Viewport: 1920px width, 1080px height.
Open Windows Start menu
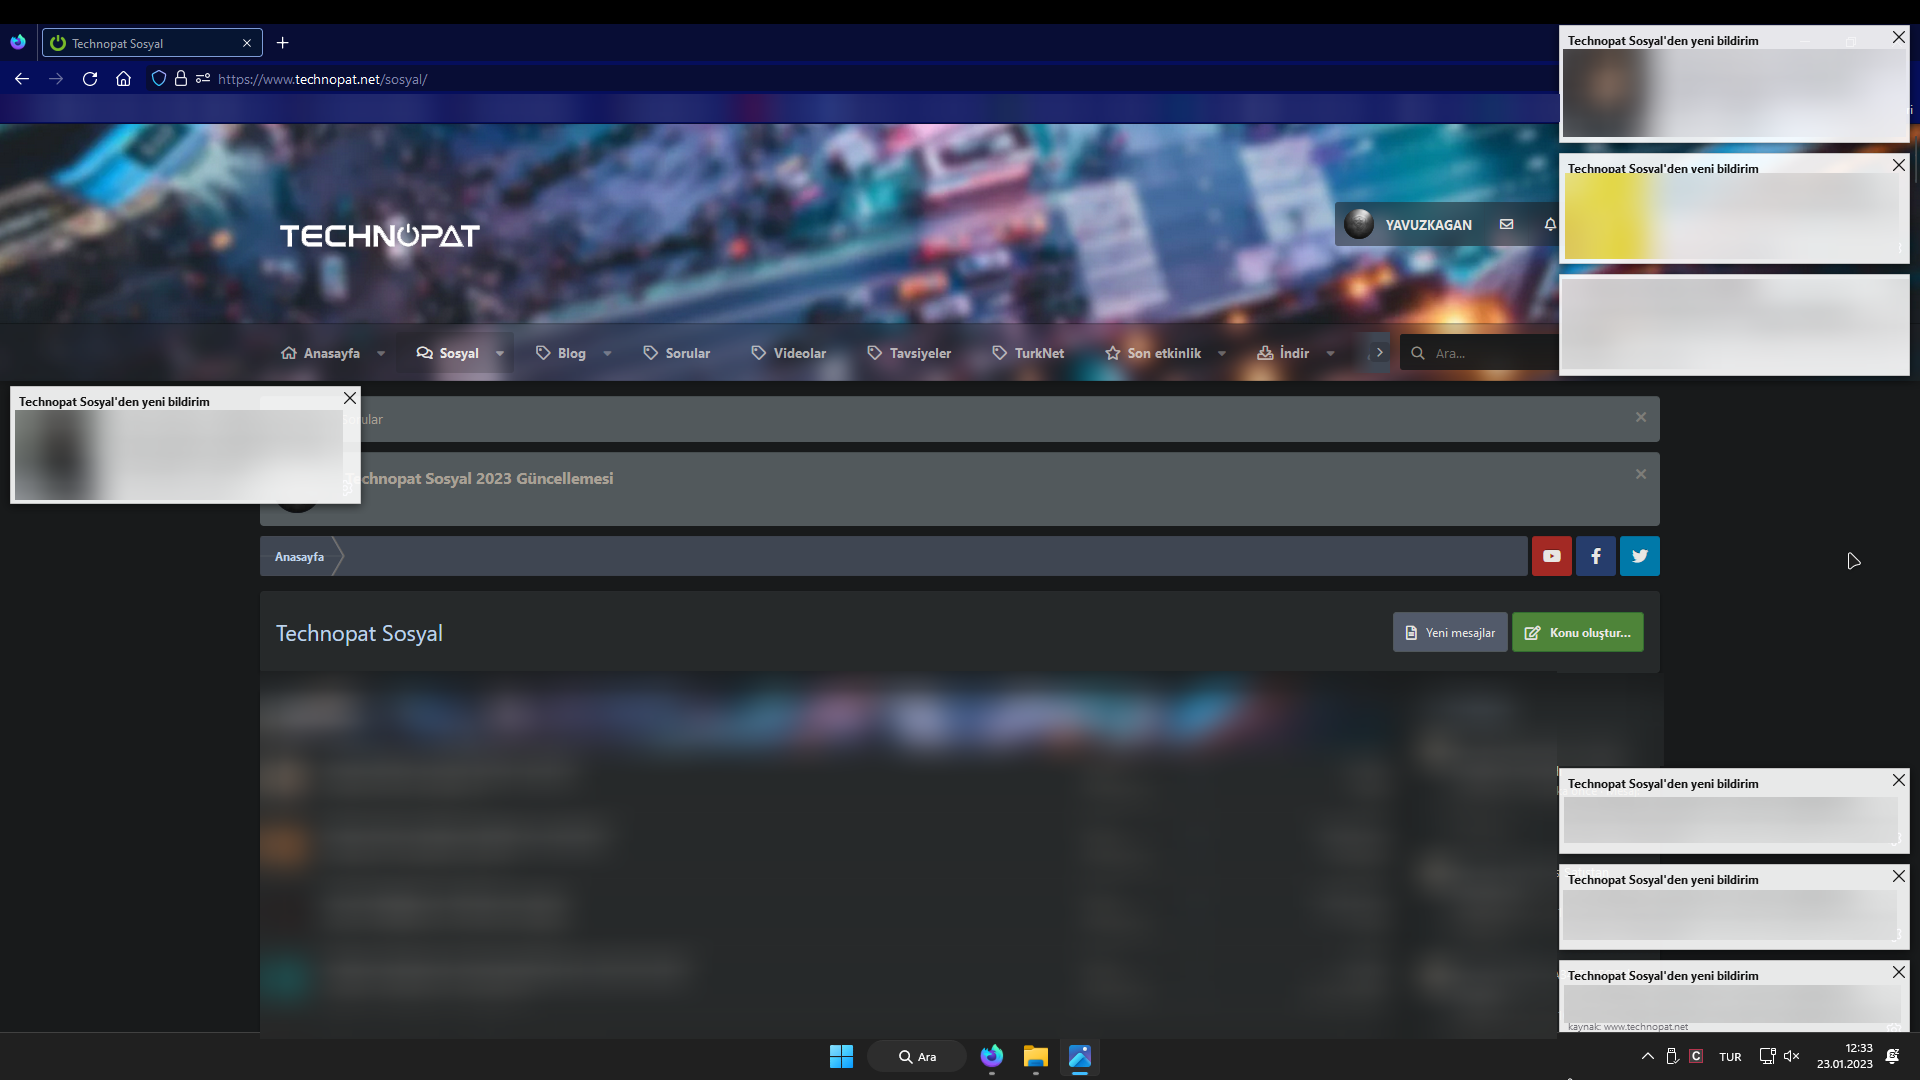pyautogui.click(x=841, y=1056)
